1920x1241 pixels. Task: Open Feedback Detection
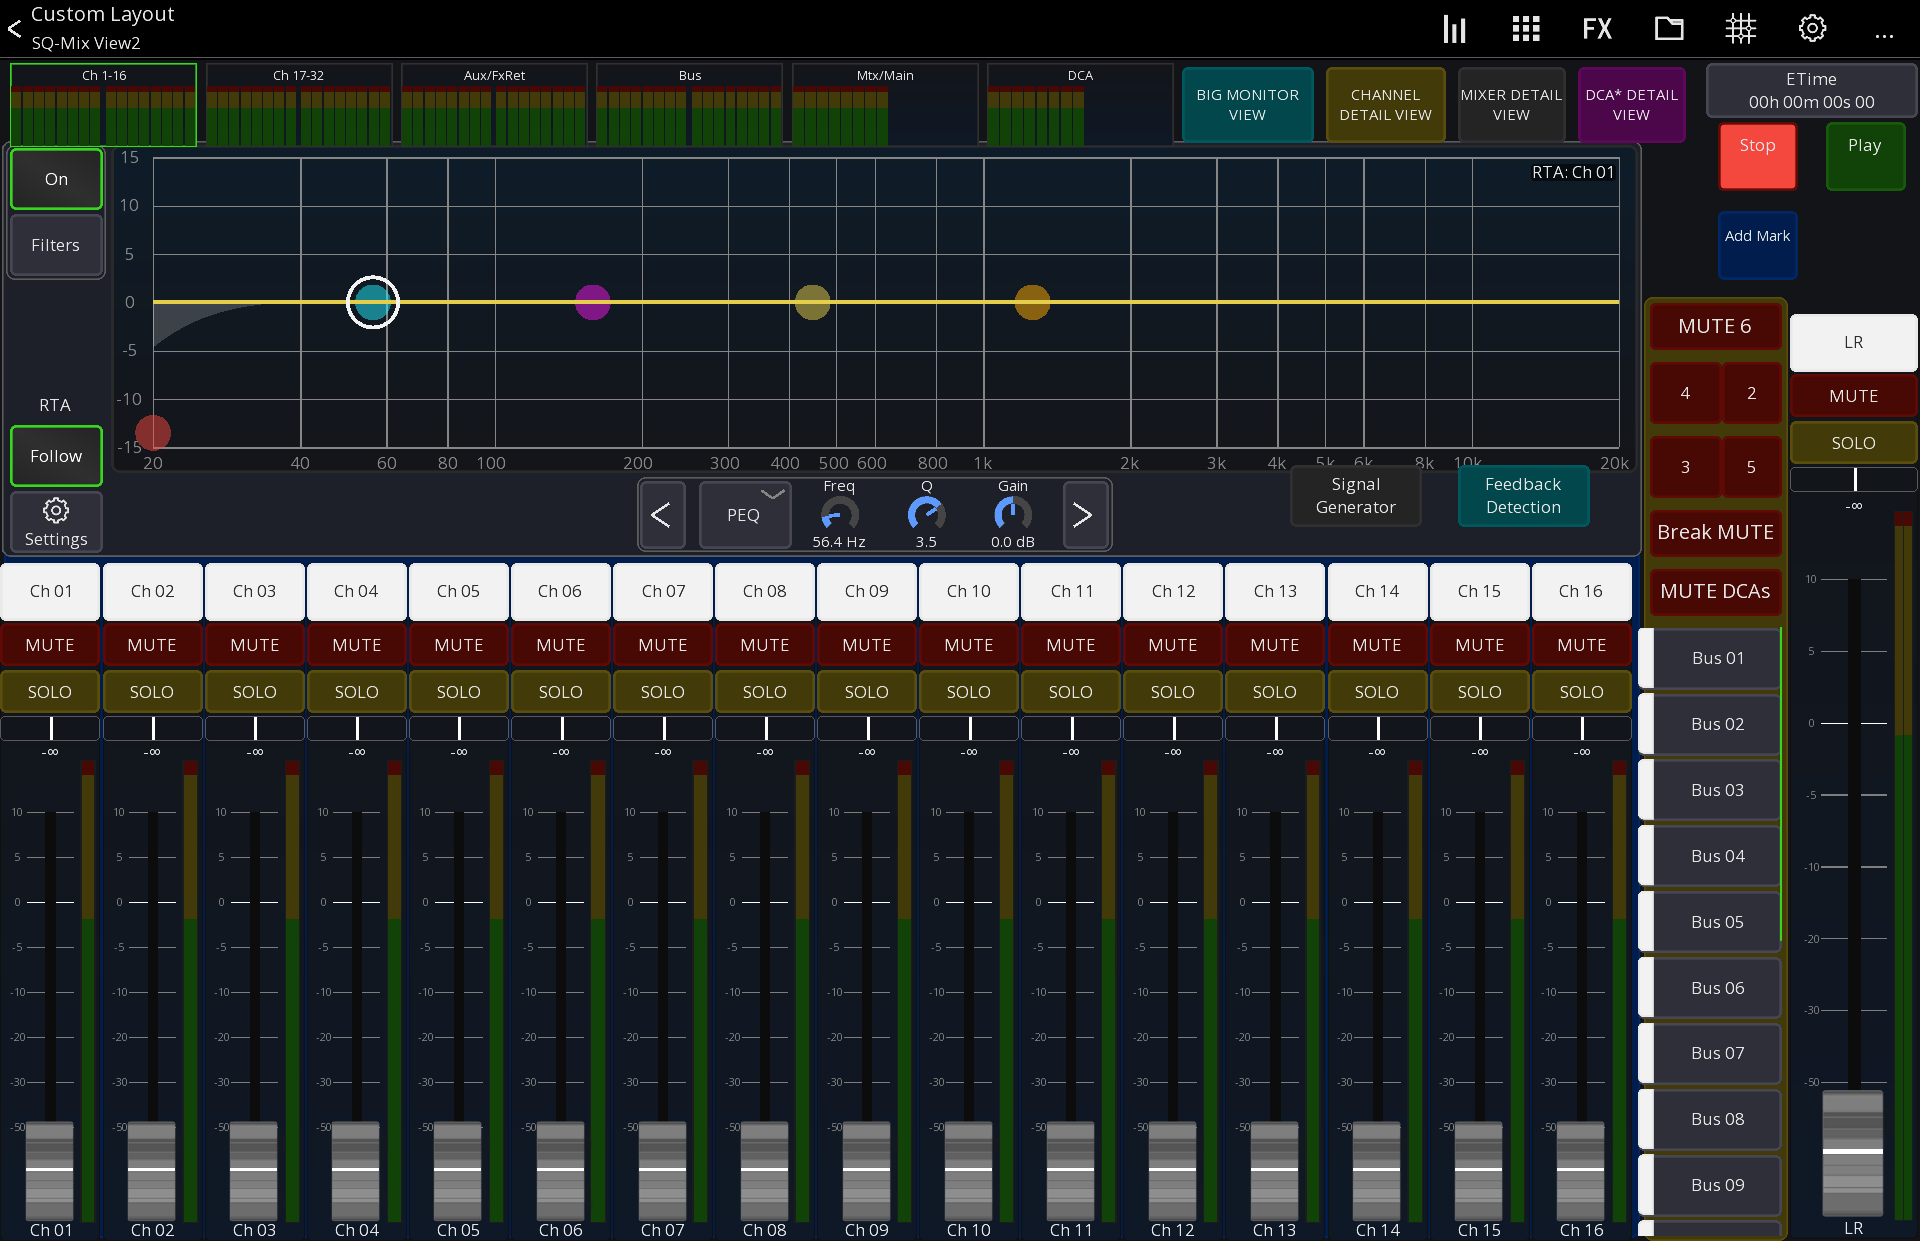[1523, 496]
